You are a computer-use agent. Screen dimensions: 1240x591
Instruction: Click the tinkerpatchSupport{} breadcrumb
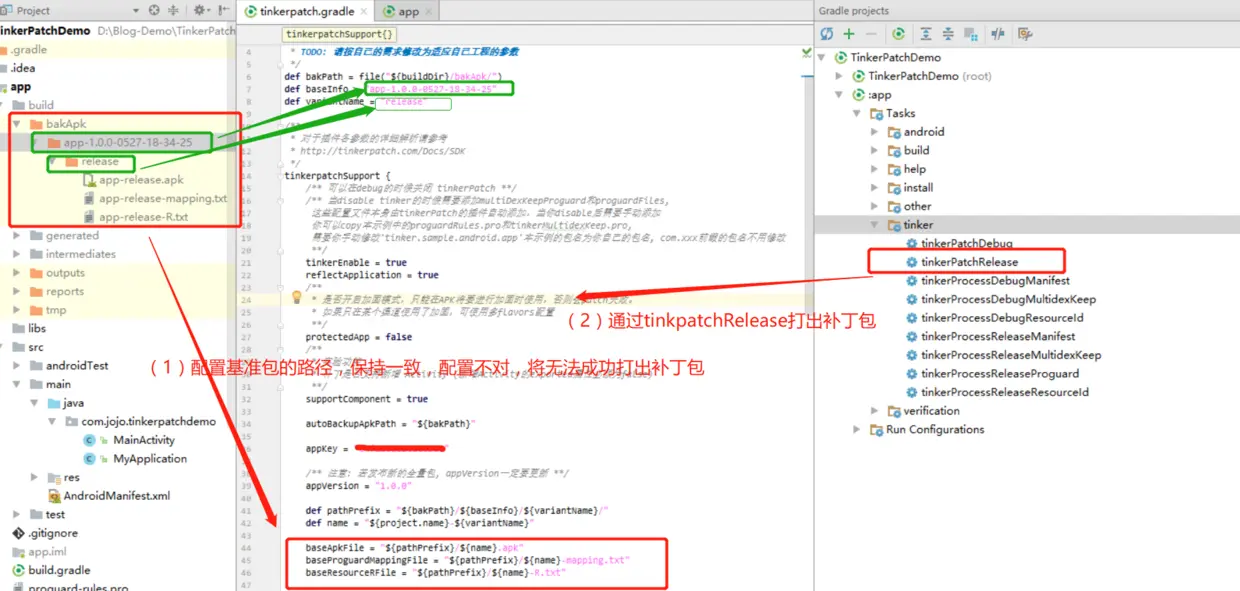click(x=339, y=34)
